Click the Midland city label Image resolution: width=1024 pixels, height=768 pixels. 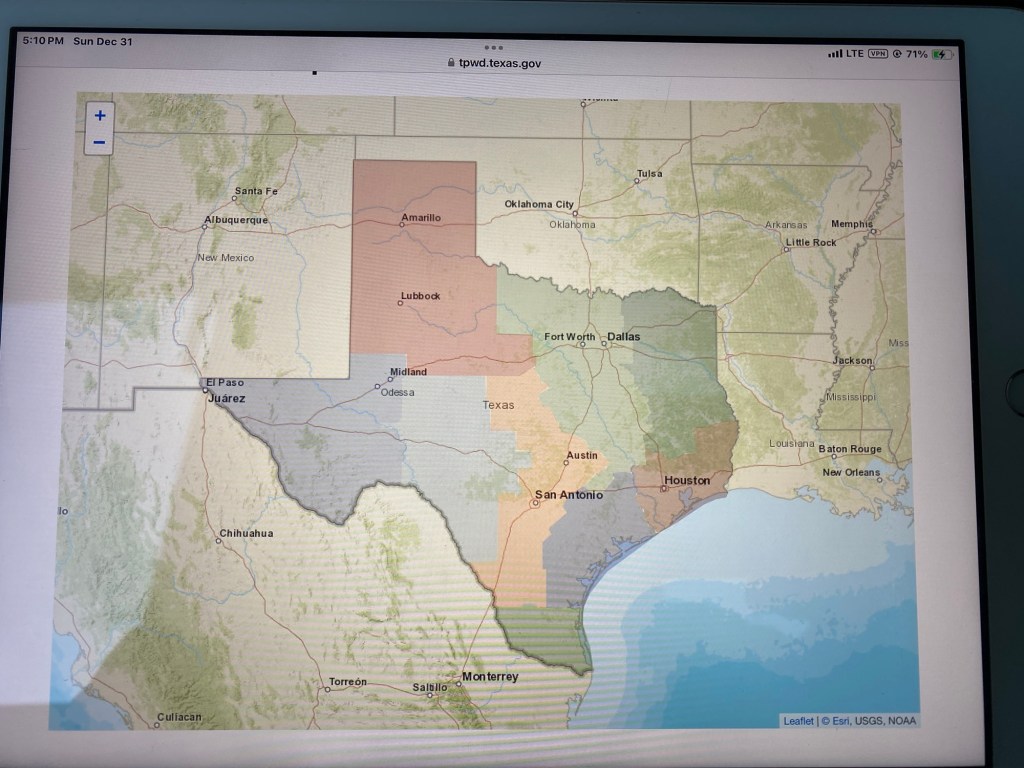pos(408,372)
